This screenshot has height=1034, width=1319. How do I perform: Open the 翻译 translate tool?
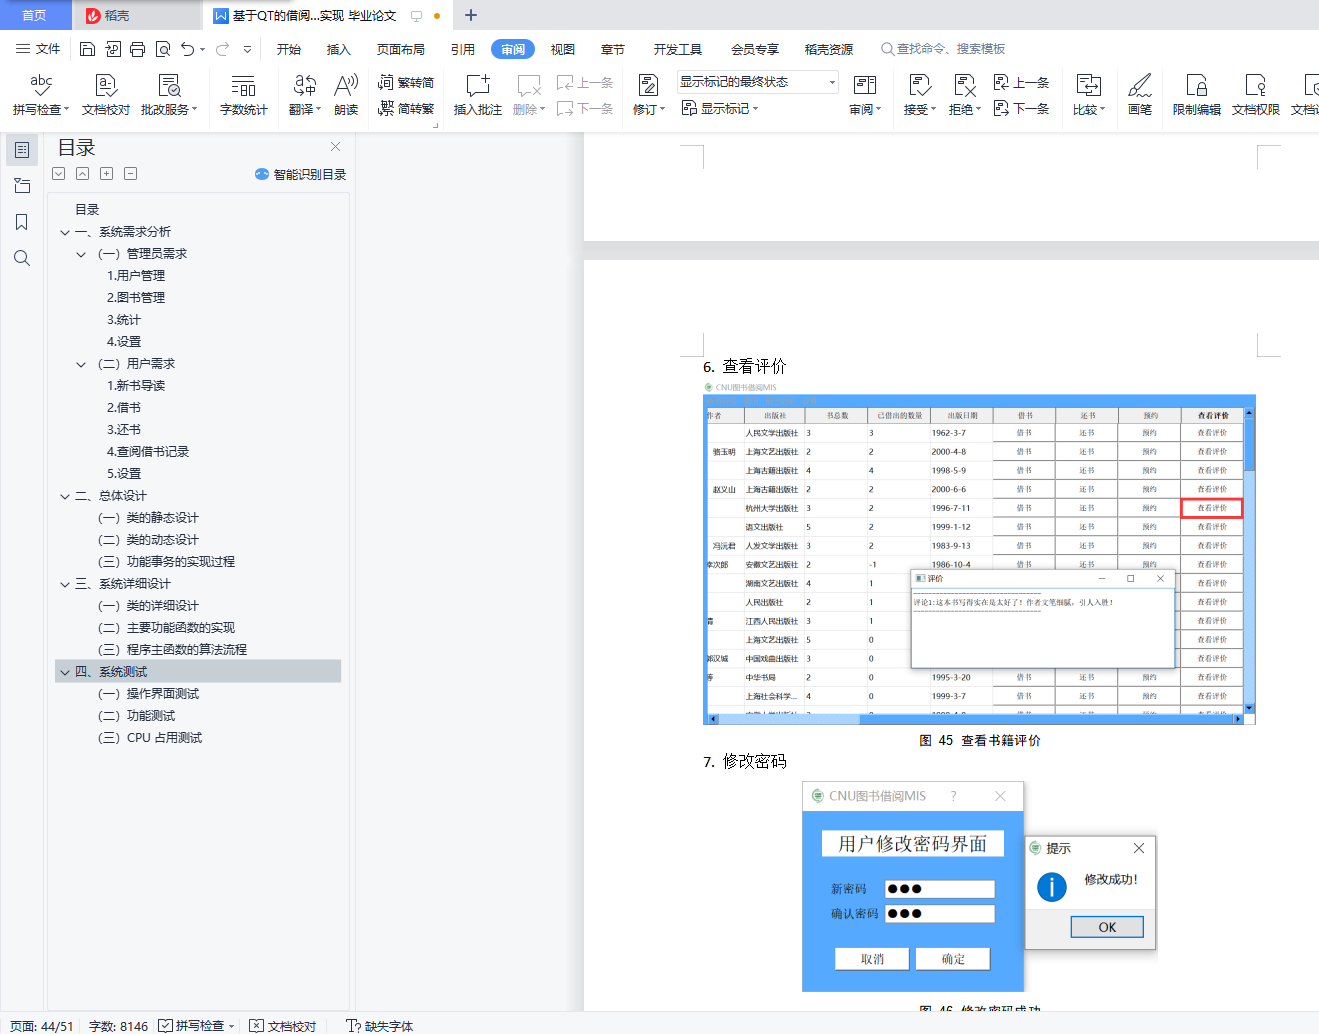305,95
